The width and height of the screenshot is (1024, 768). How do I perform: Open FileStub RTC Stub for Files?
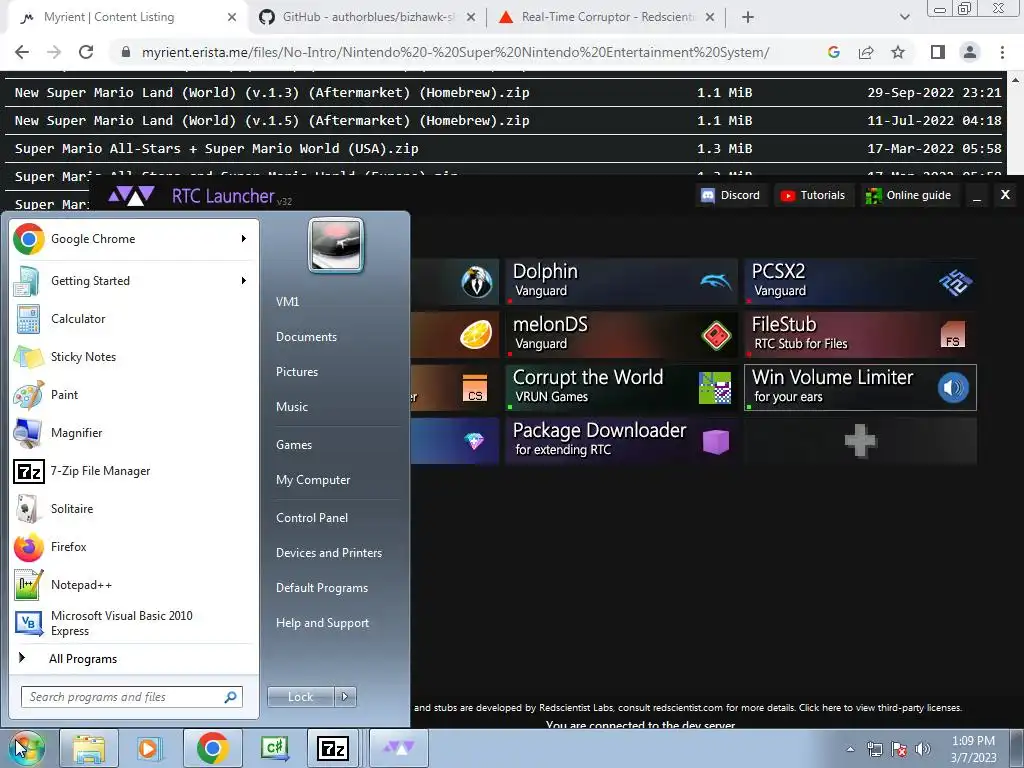point(861,334)
